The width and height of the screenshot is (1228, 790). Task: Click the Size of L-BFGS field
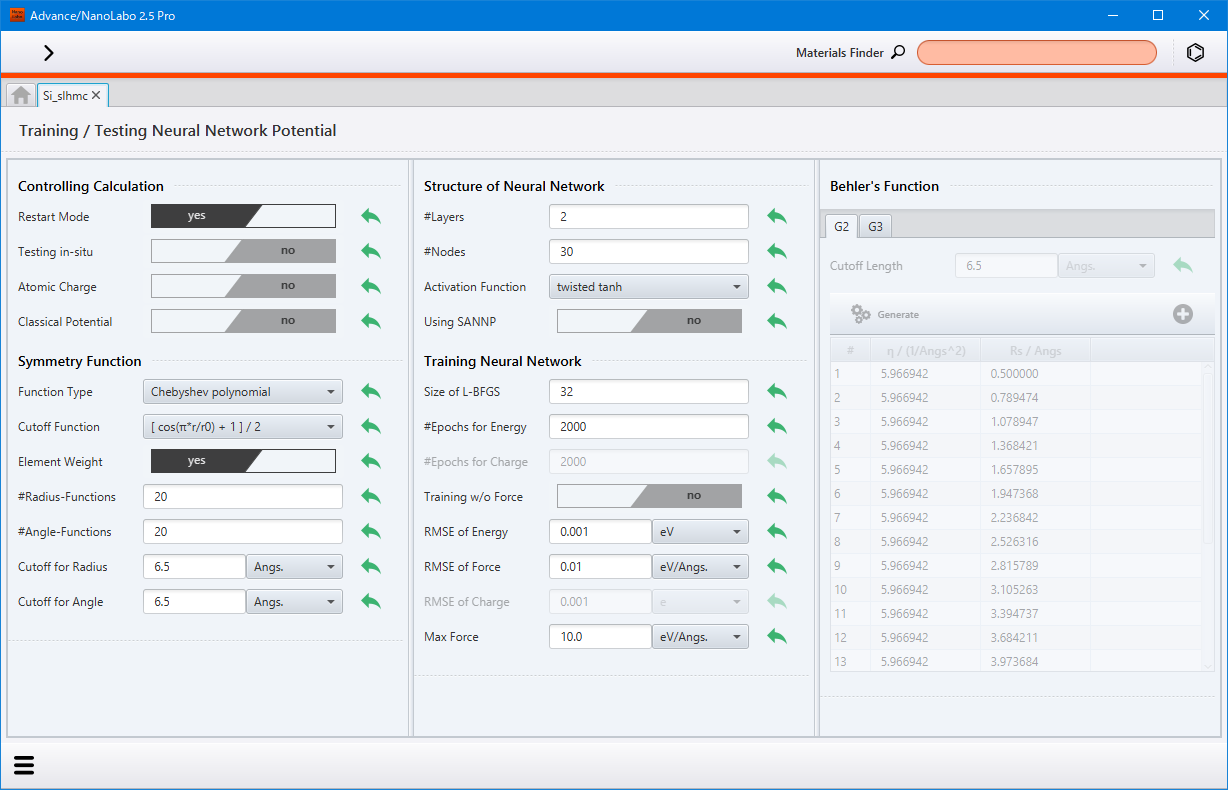[x=649, y=391]
